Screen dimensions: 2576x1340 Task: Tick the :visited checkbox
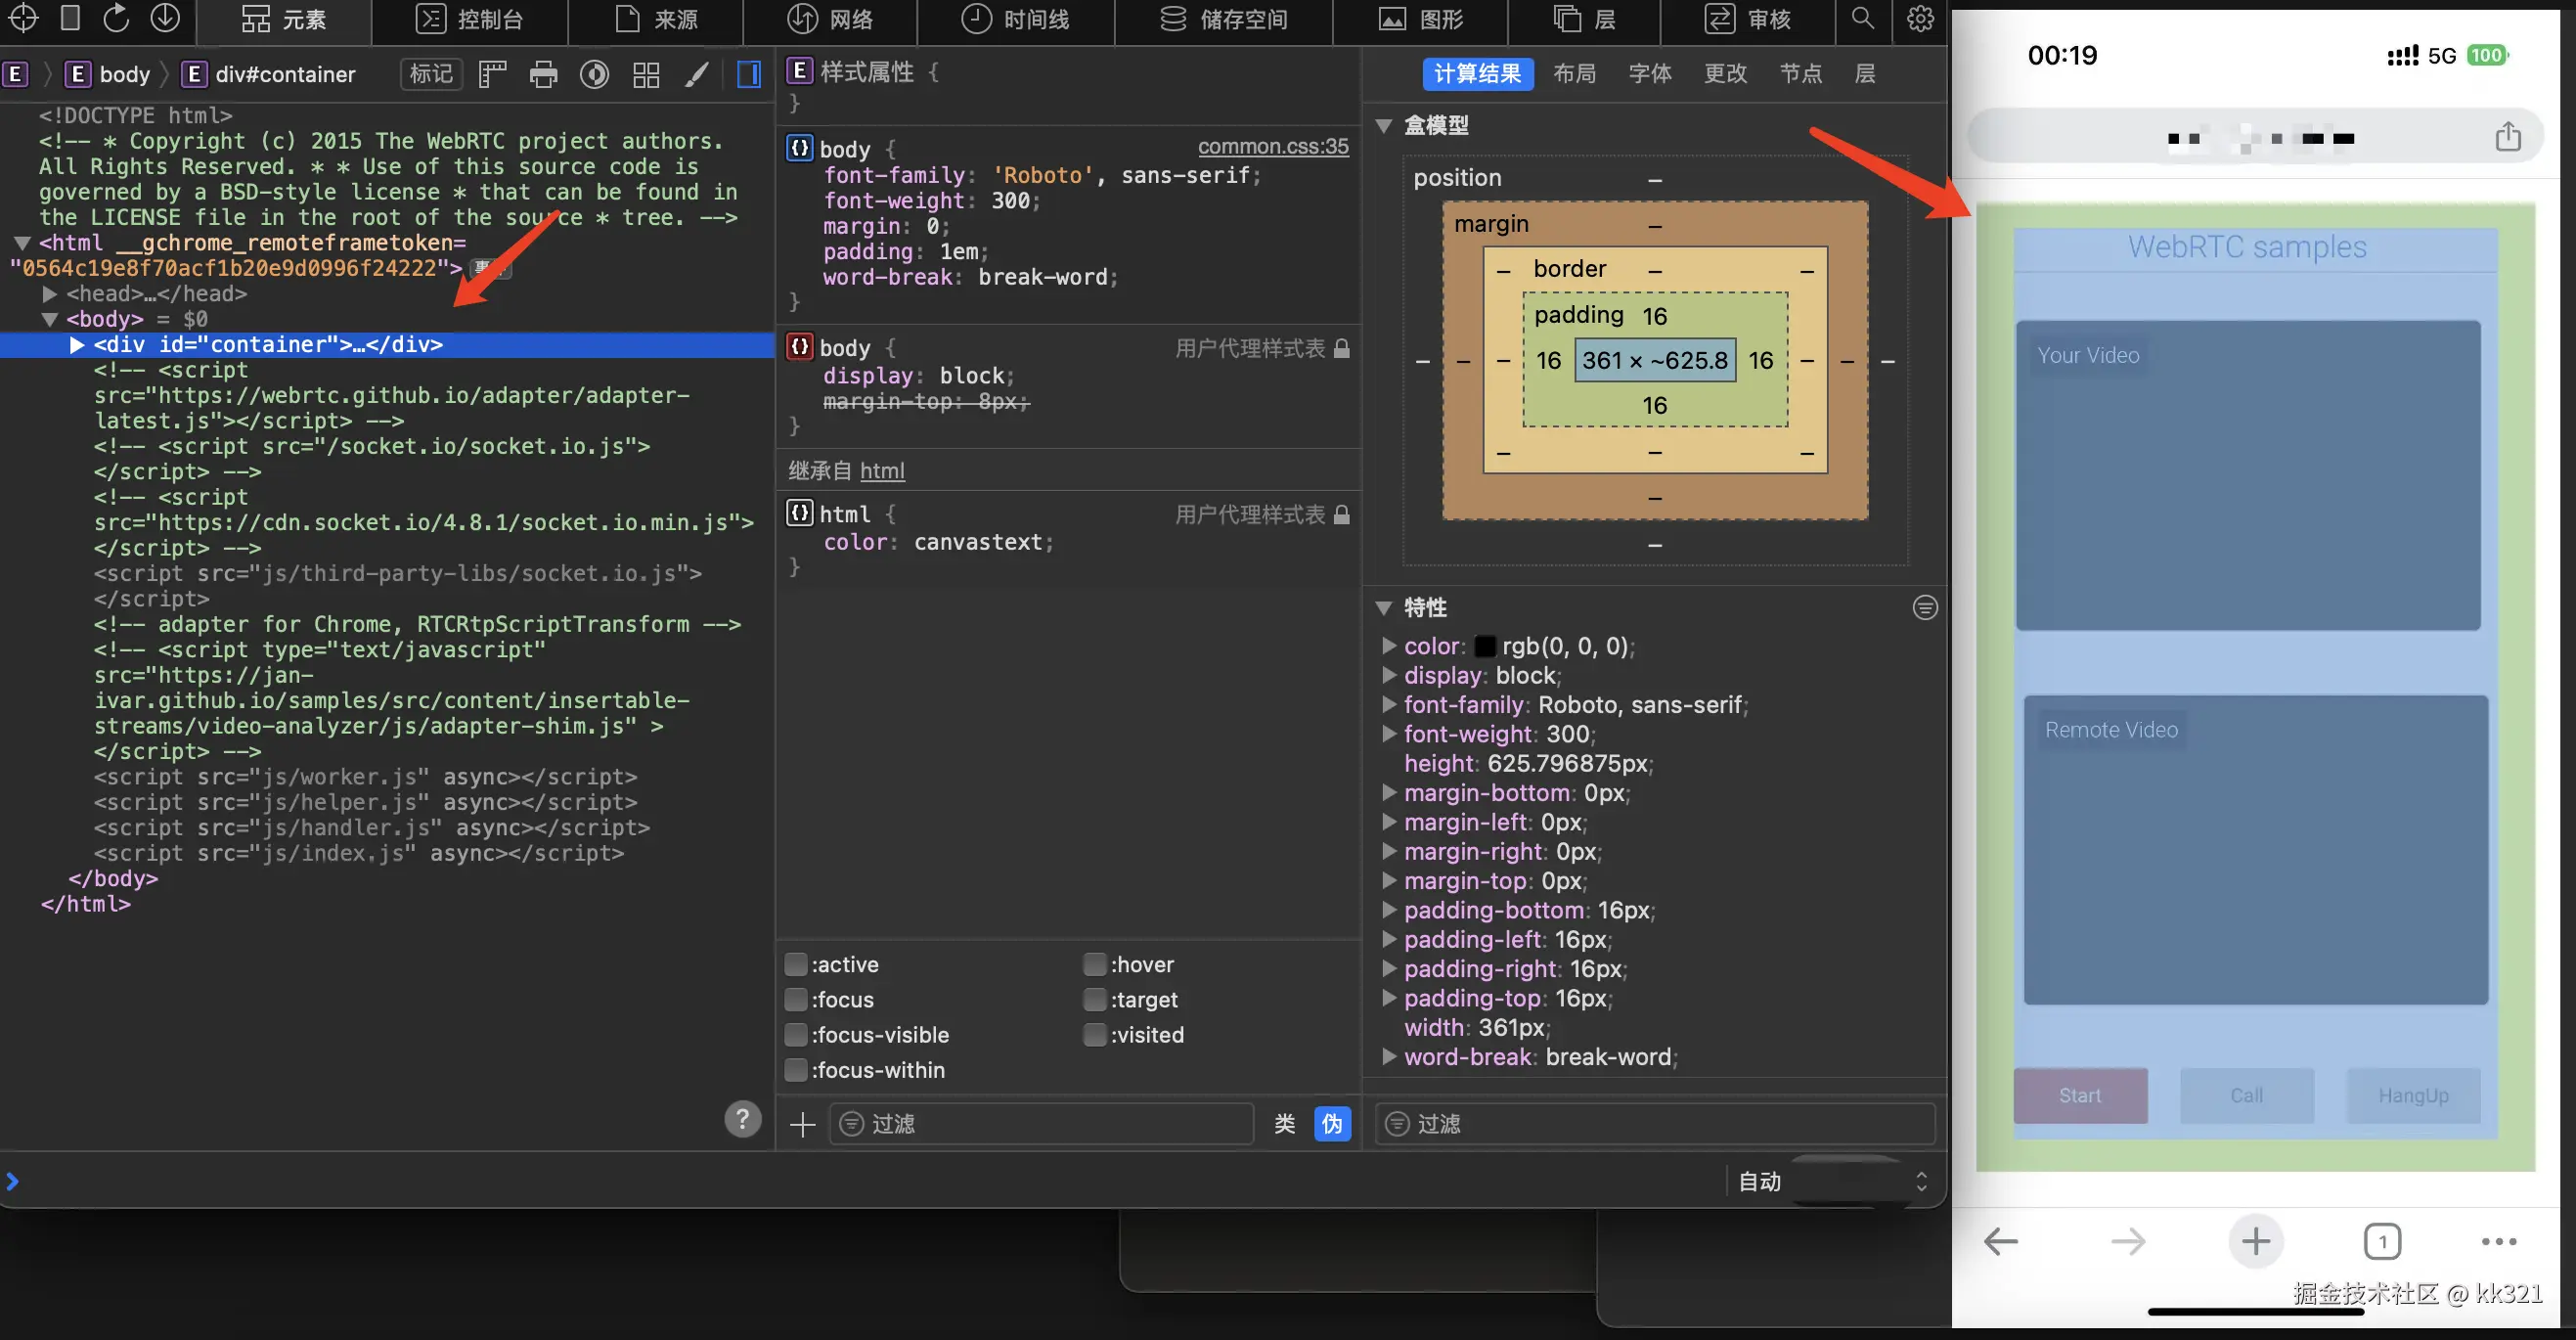pos(1095,1034)
